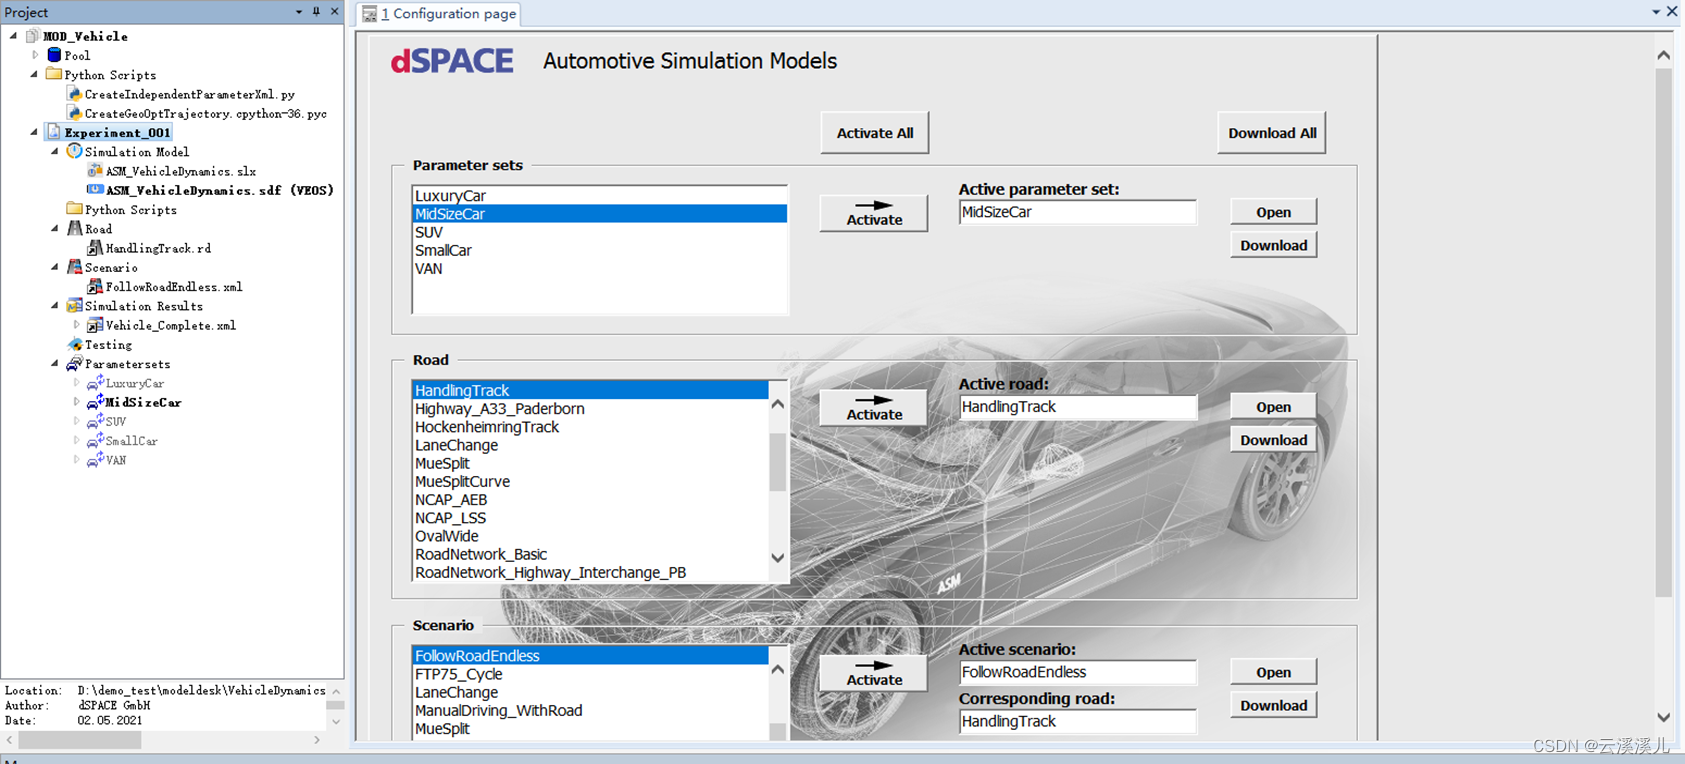Activate the selected road
Screen dimensions: 1685x764
click(874, 408)
